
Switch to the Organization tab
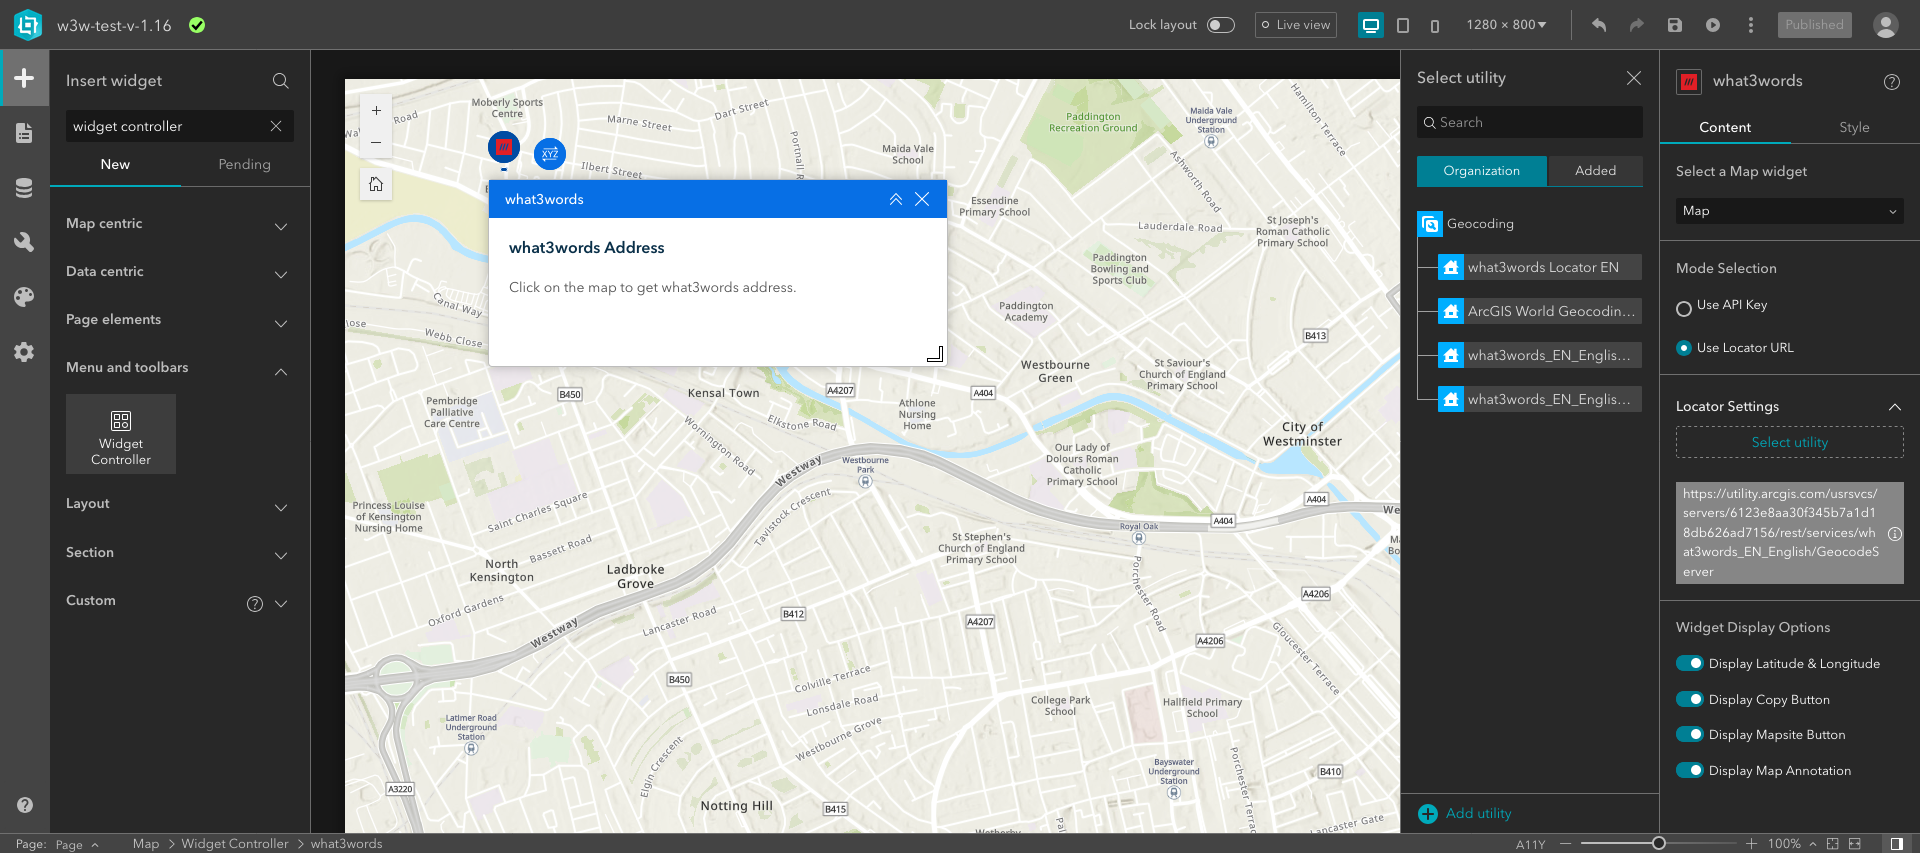coord(1481,171)
